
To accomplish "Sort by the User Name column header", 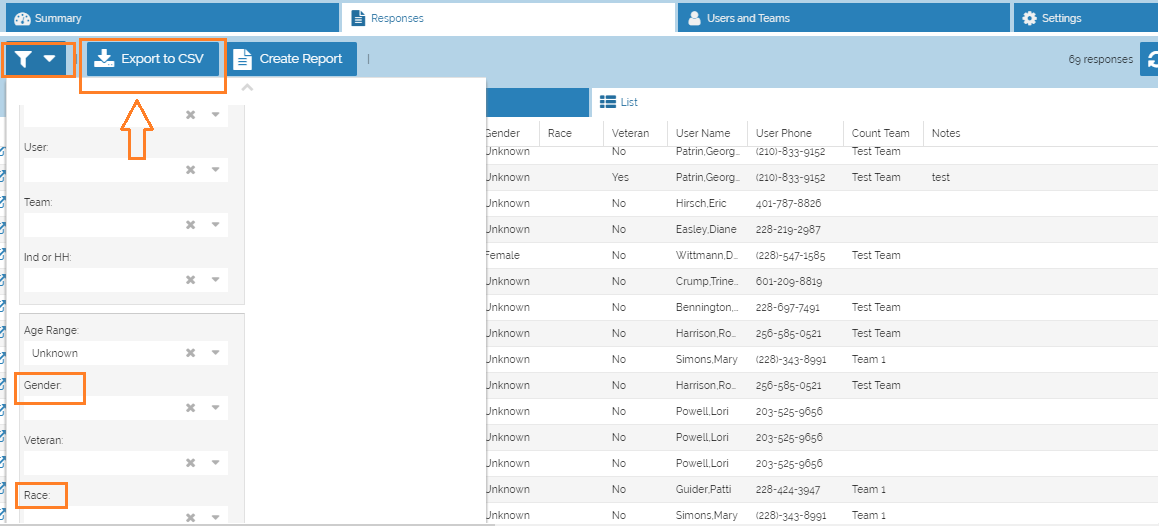I will [703, 133].
